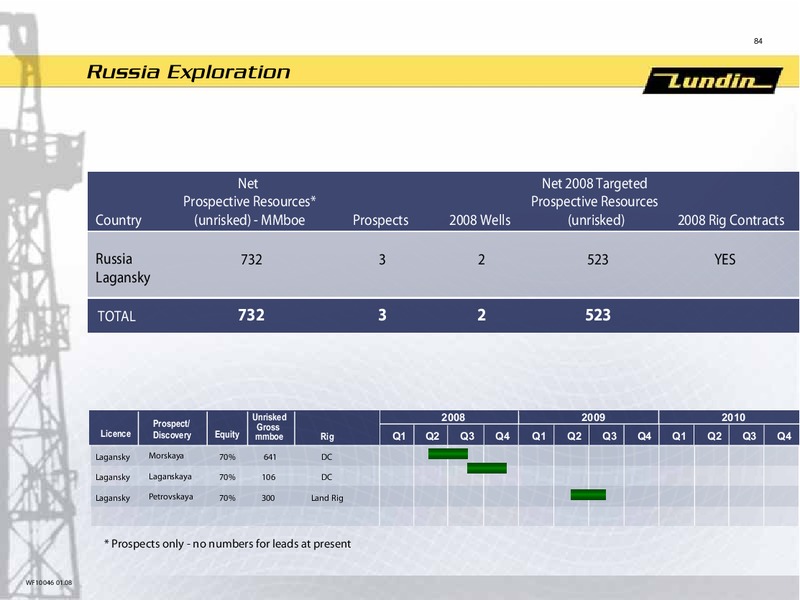Click the 'Unrisked Gross mmboe' header
Image resolution: width=800 pixels, height=600 pixels.
coord(269,427)
